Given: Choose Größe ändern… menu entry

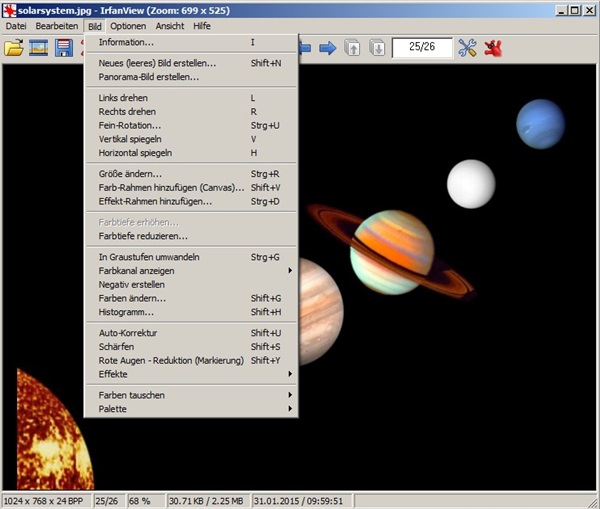Looking at the screenshot, I should [130, 174].
